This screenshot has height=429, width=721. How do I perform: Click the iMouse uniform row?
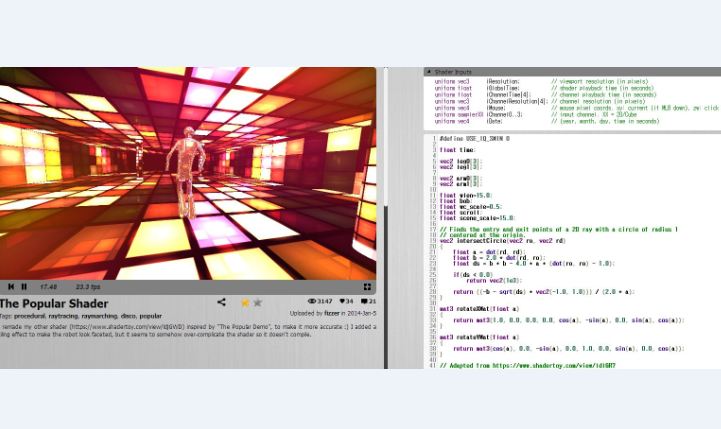[x=577, y=108]
